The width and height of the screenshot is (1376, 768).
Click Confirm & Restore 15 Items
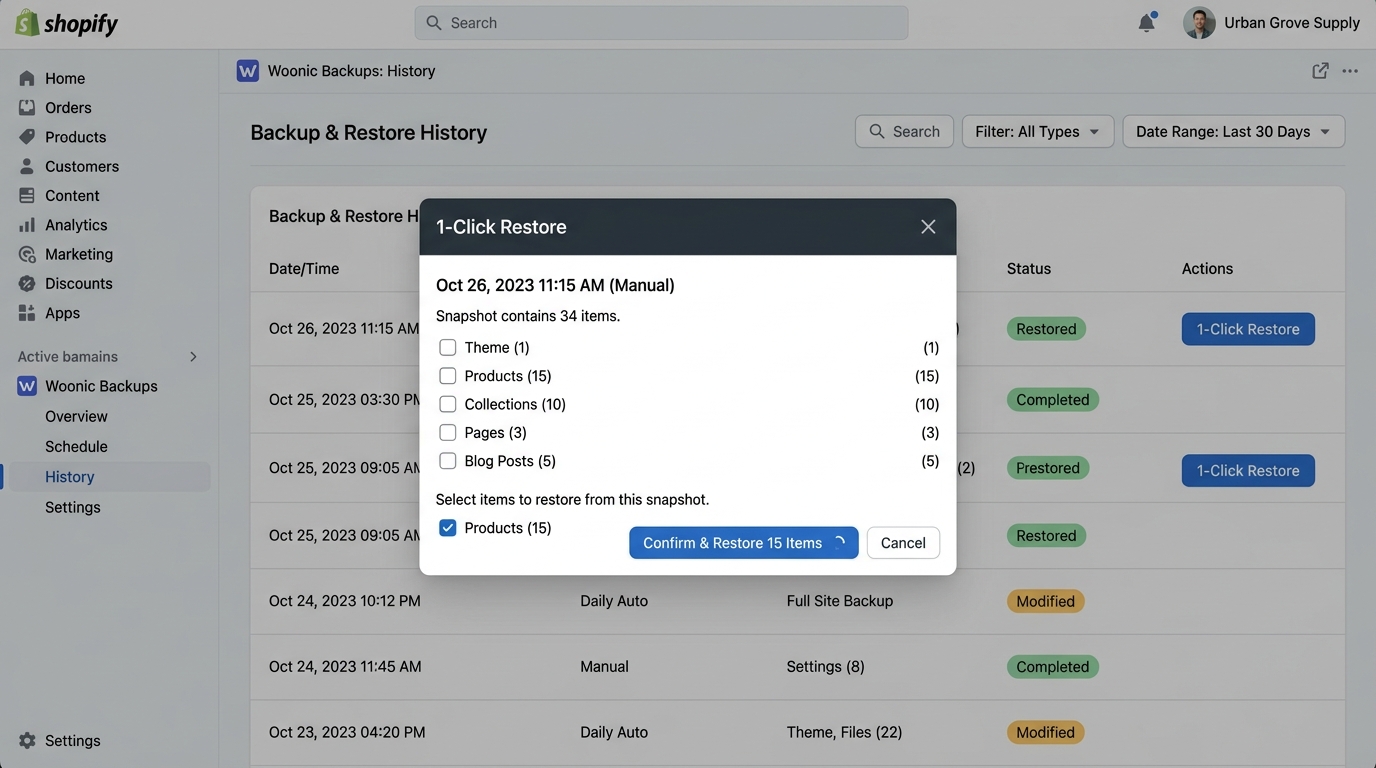coord(744,543)
